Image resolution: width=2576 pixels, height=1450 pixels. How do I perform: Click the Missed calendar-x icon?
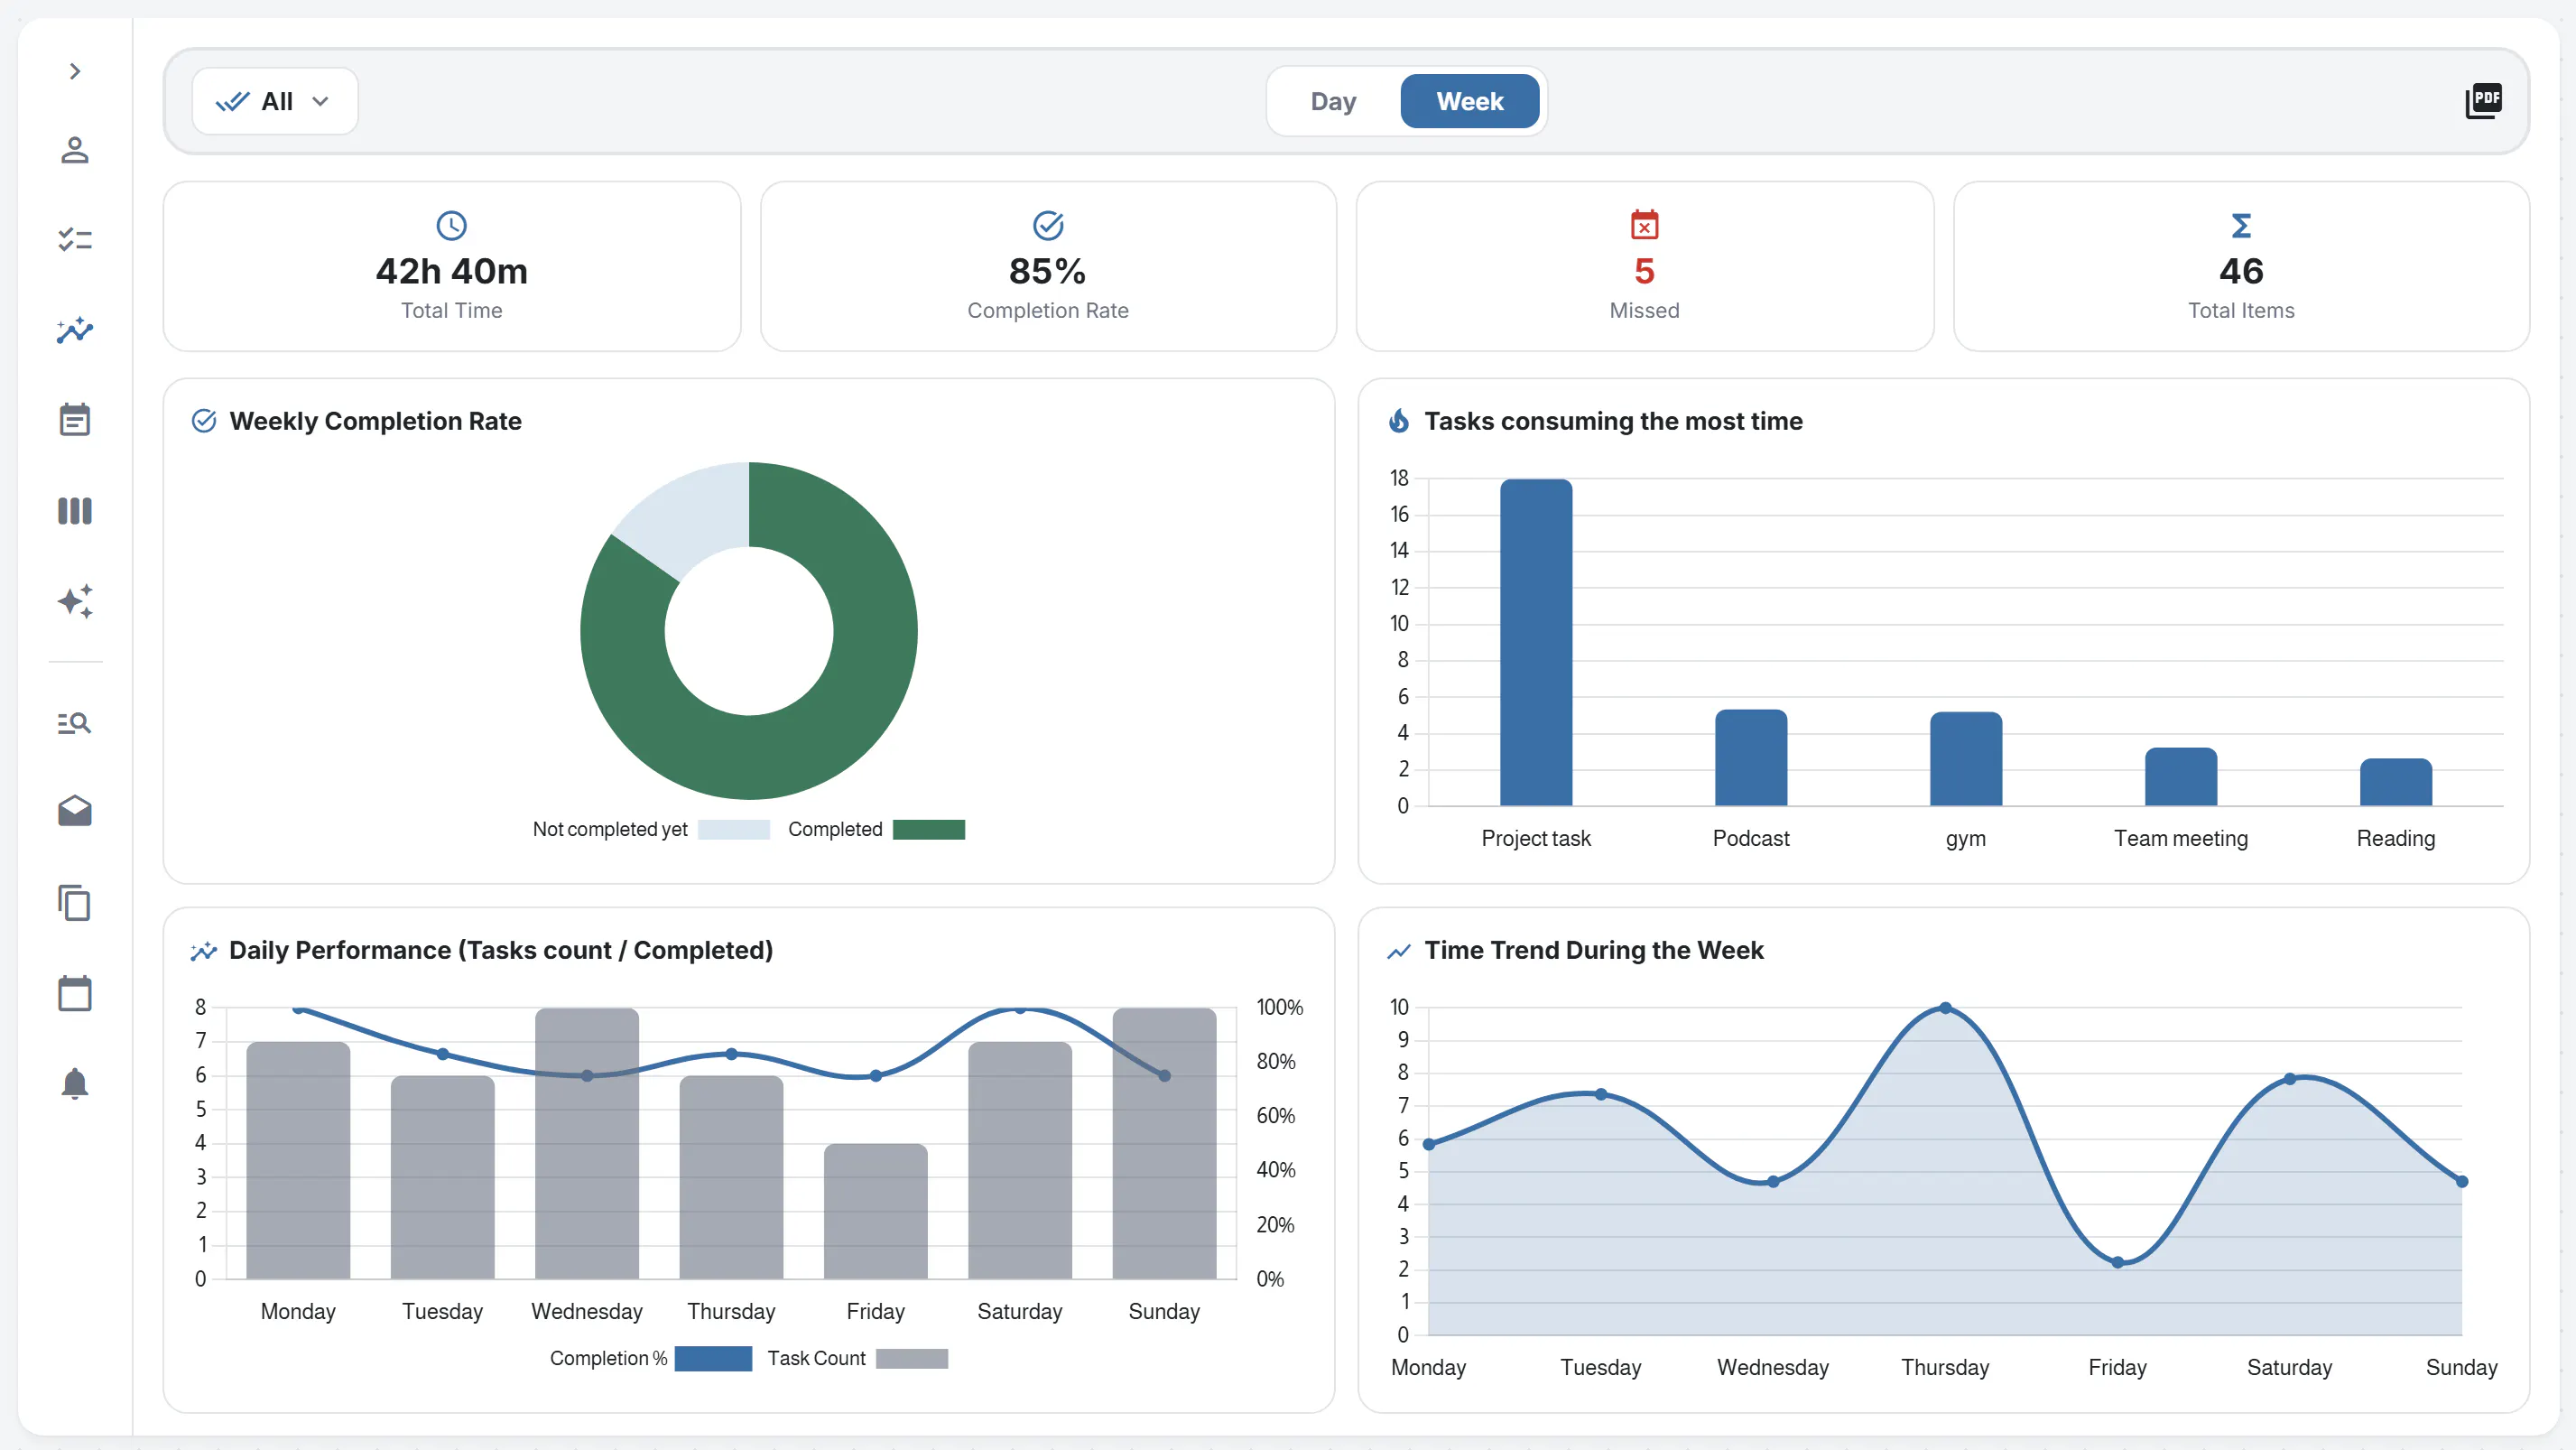pyautogui.click(x=1644, y=225)
